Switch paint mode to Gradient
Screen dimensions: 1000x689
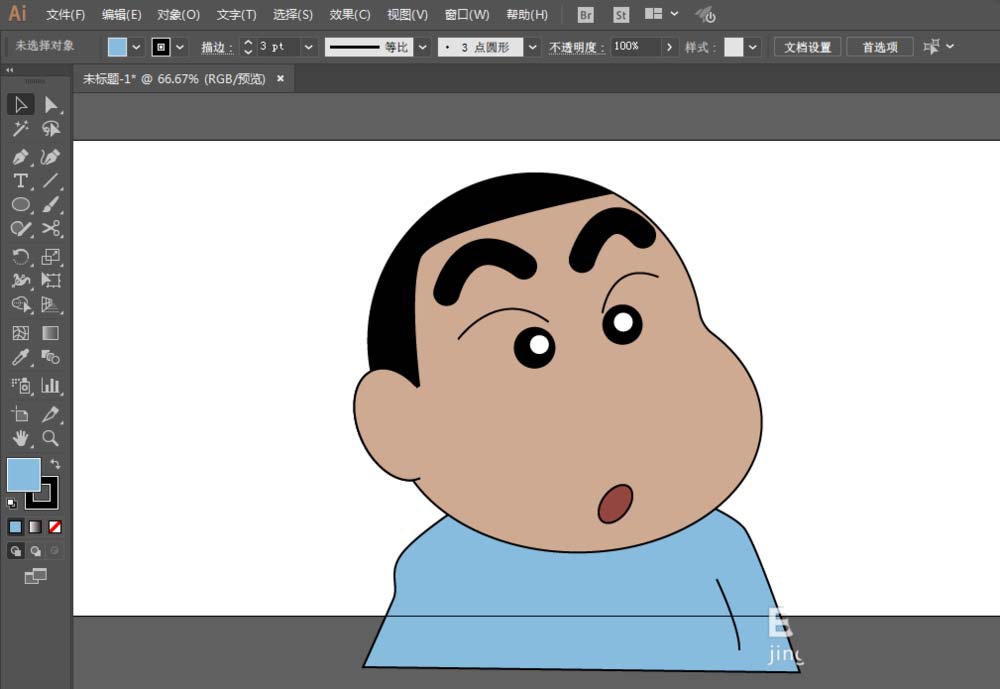(x=35, y=527)
